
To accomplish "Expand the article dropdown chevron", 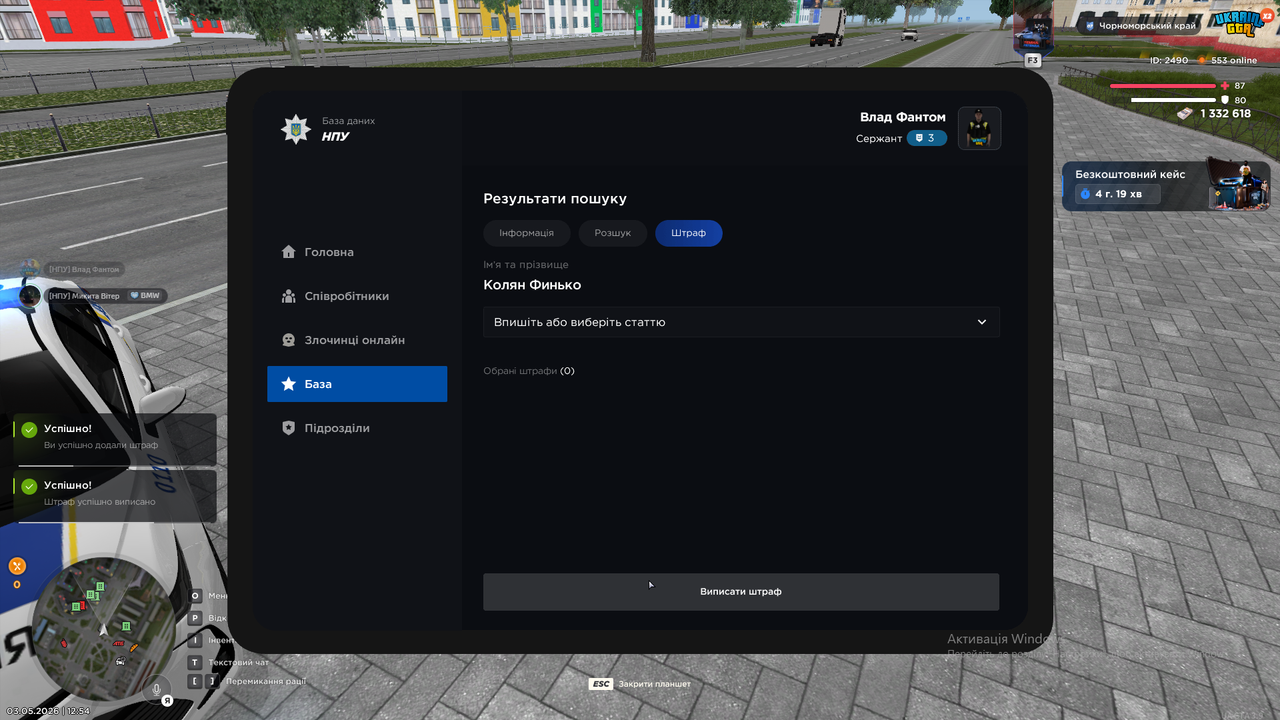I will (982, 322).
